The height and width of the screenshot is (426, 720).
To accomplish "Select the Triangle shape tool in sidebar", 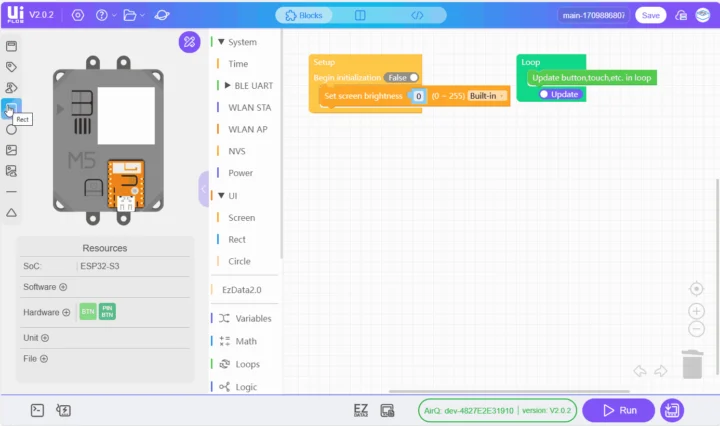I will coord(11,212).
